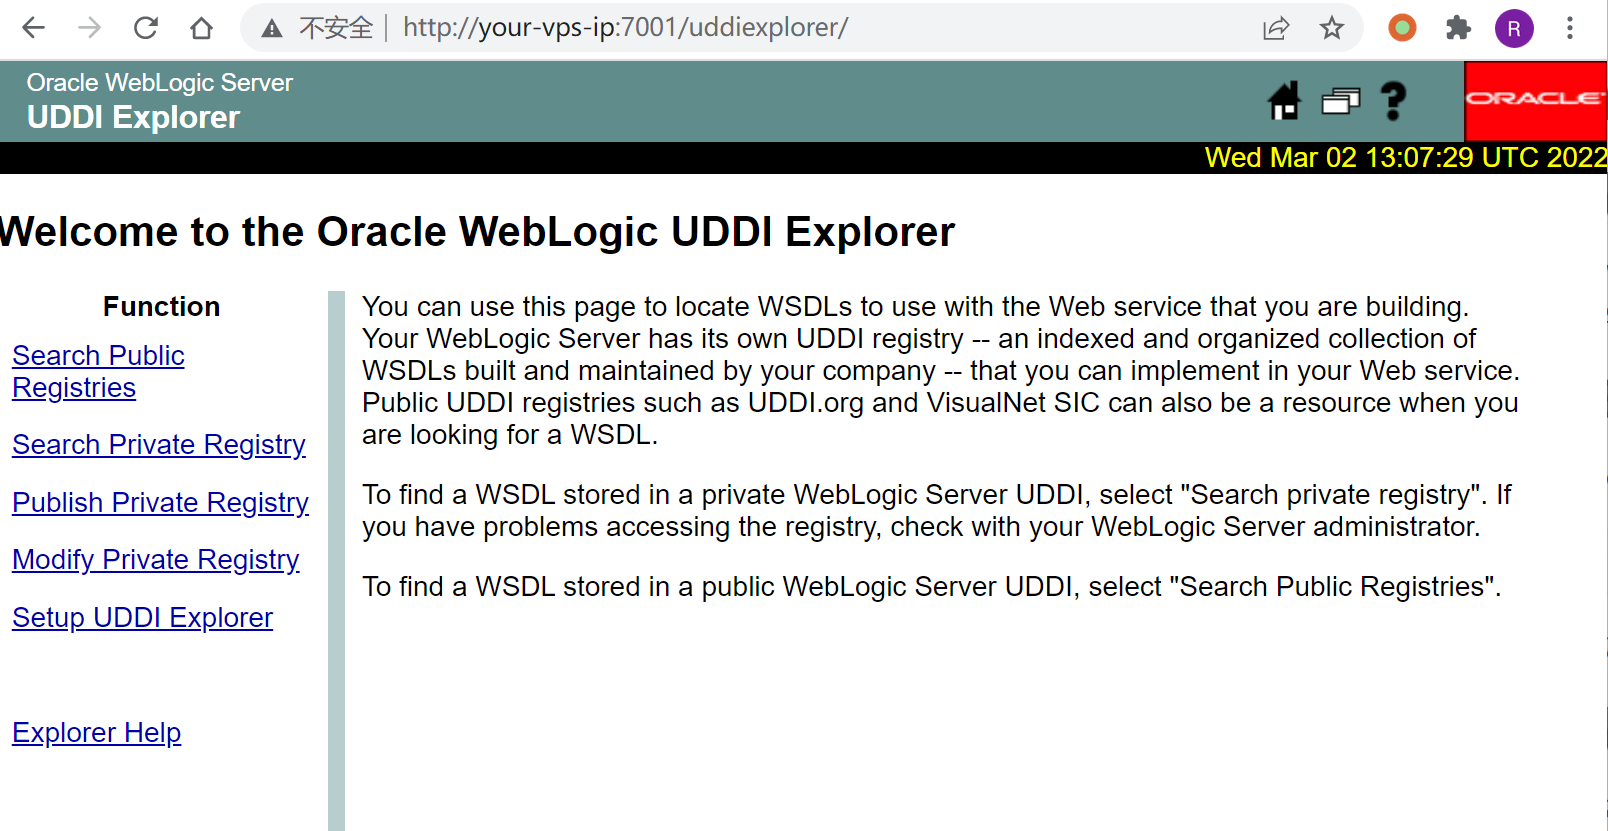This screenshot has height=831, width=1608.
Task: Bookmark this page with star icon
Action: point(1332,28)
